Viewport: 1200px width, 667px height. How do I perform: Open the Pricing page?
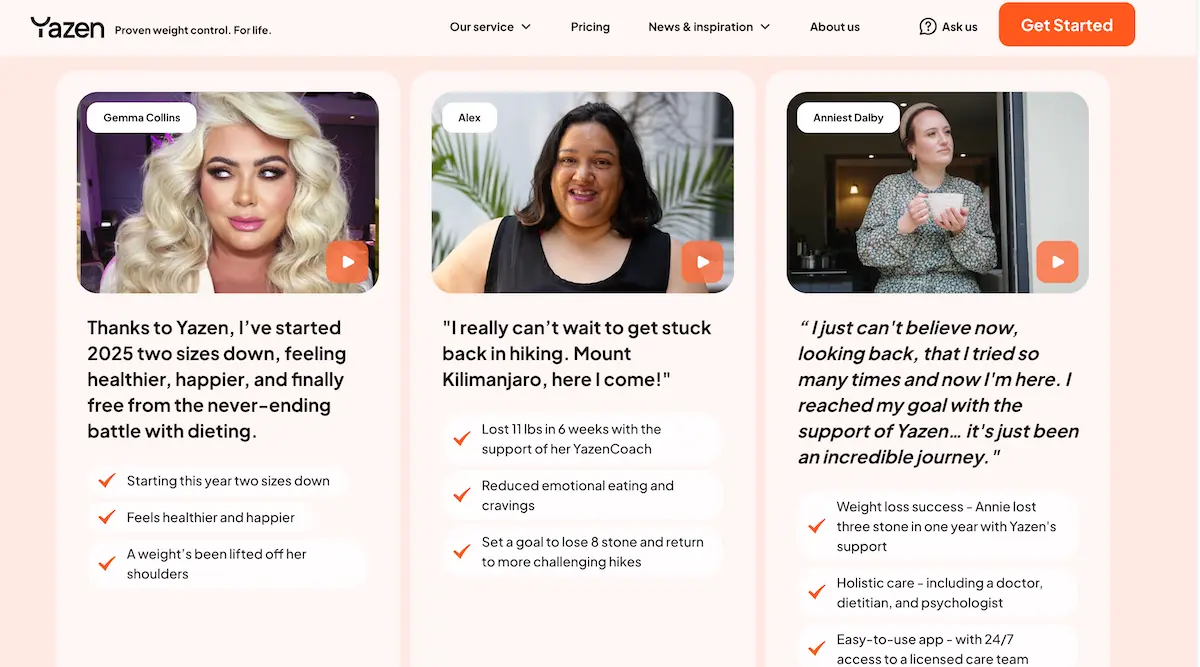590,27
